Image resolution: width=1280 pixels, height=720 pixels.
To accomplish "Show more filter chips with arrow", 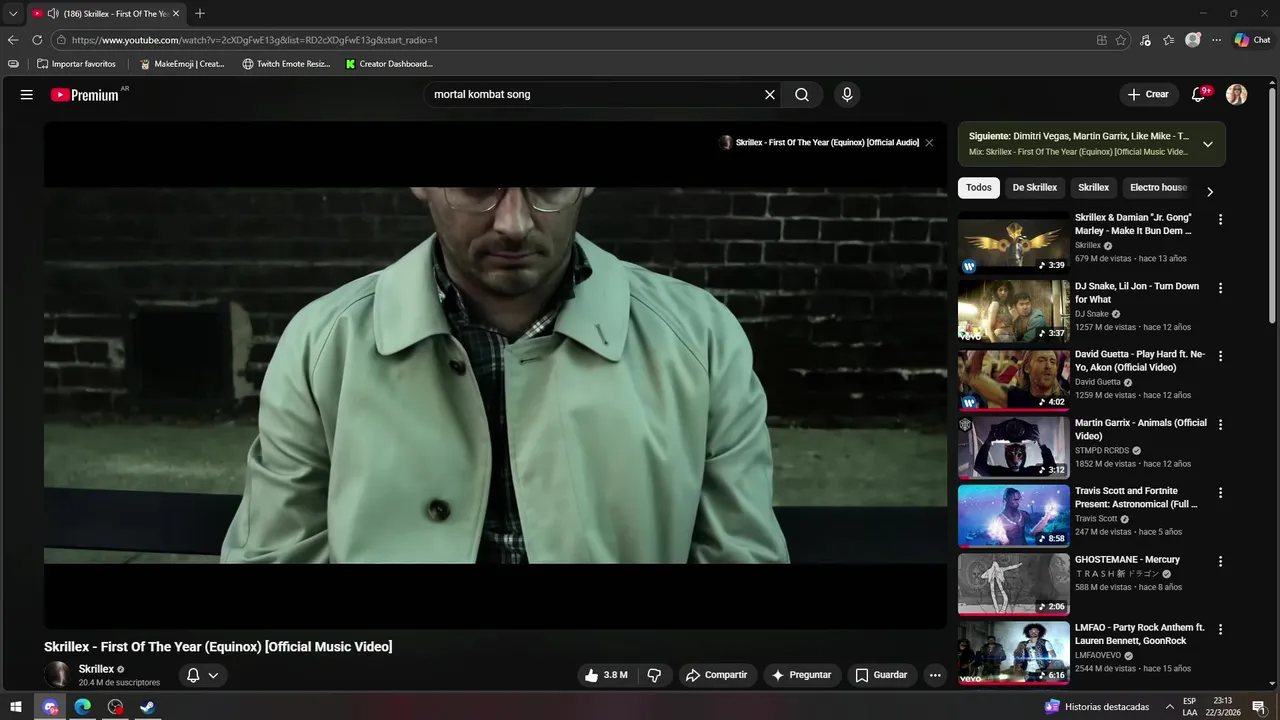I will pos(1210,191).
